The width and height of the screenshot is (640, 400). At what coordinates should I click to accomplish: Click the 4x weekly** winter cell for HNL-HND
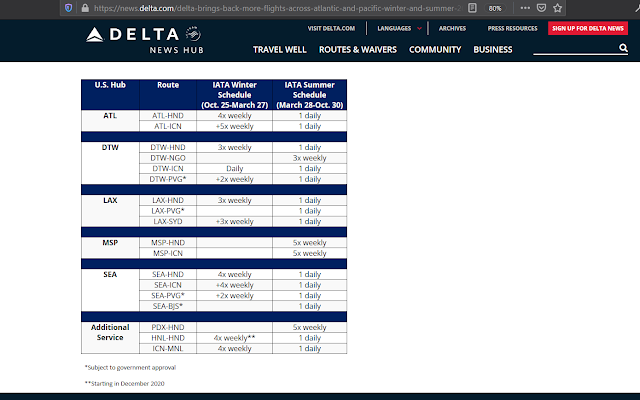(234, 338)
